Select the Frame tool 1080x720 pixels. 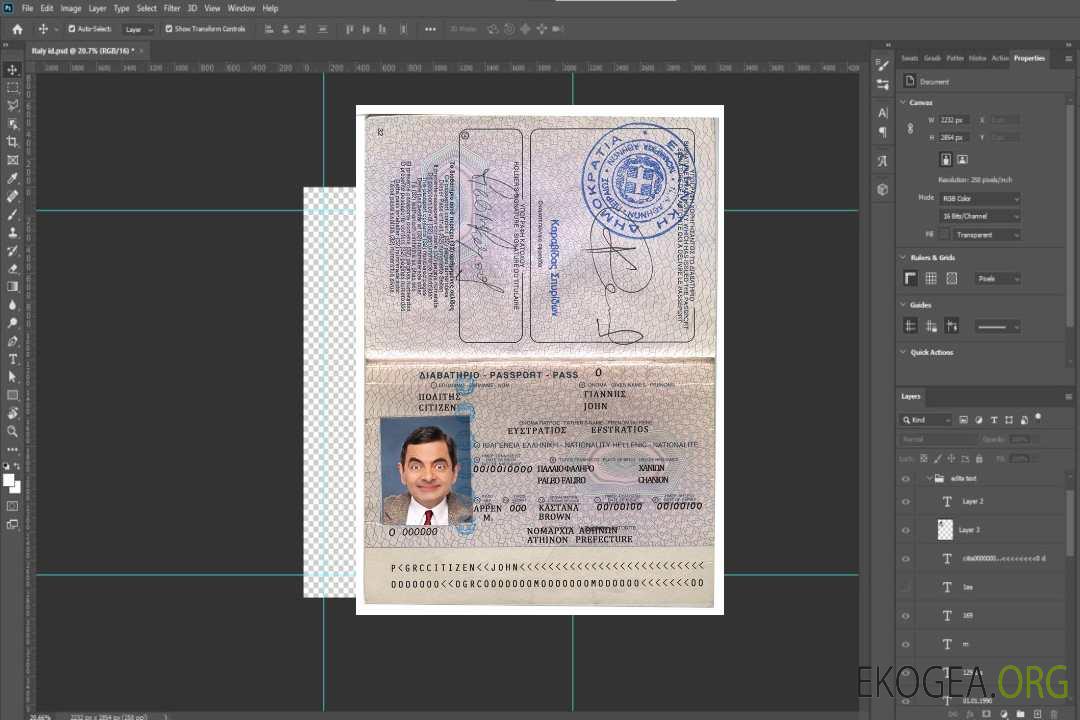[x=12, y=160]
